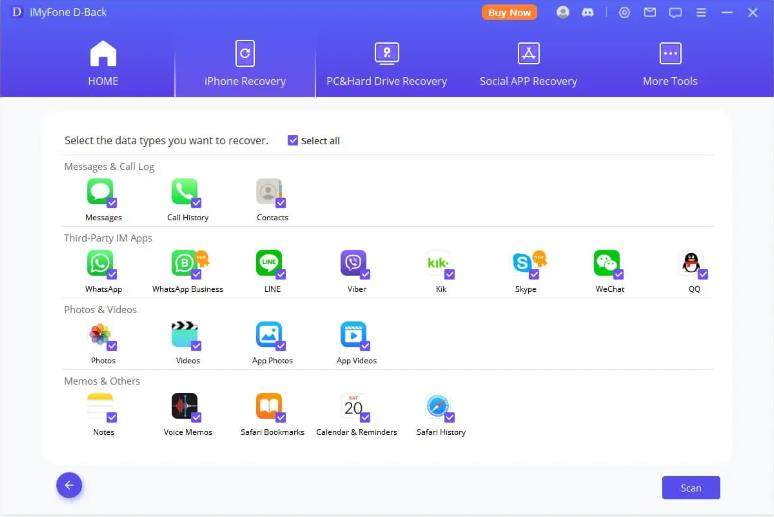The image size is (774, 517).
Task: Click the Safari Bookmarks label text
Action: 272,432
